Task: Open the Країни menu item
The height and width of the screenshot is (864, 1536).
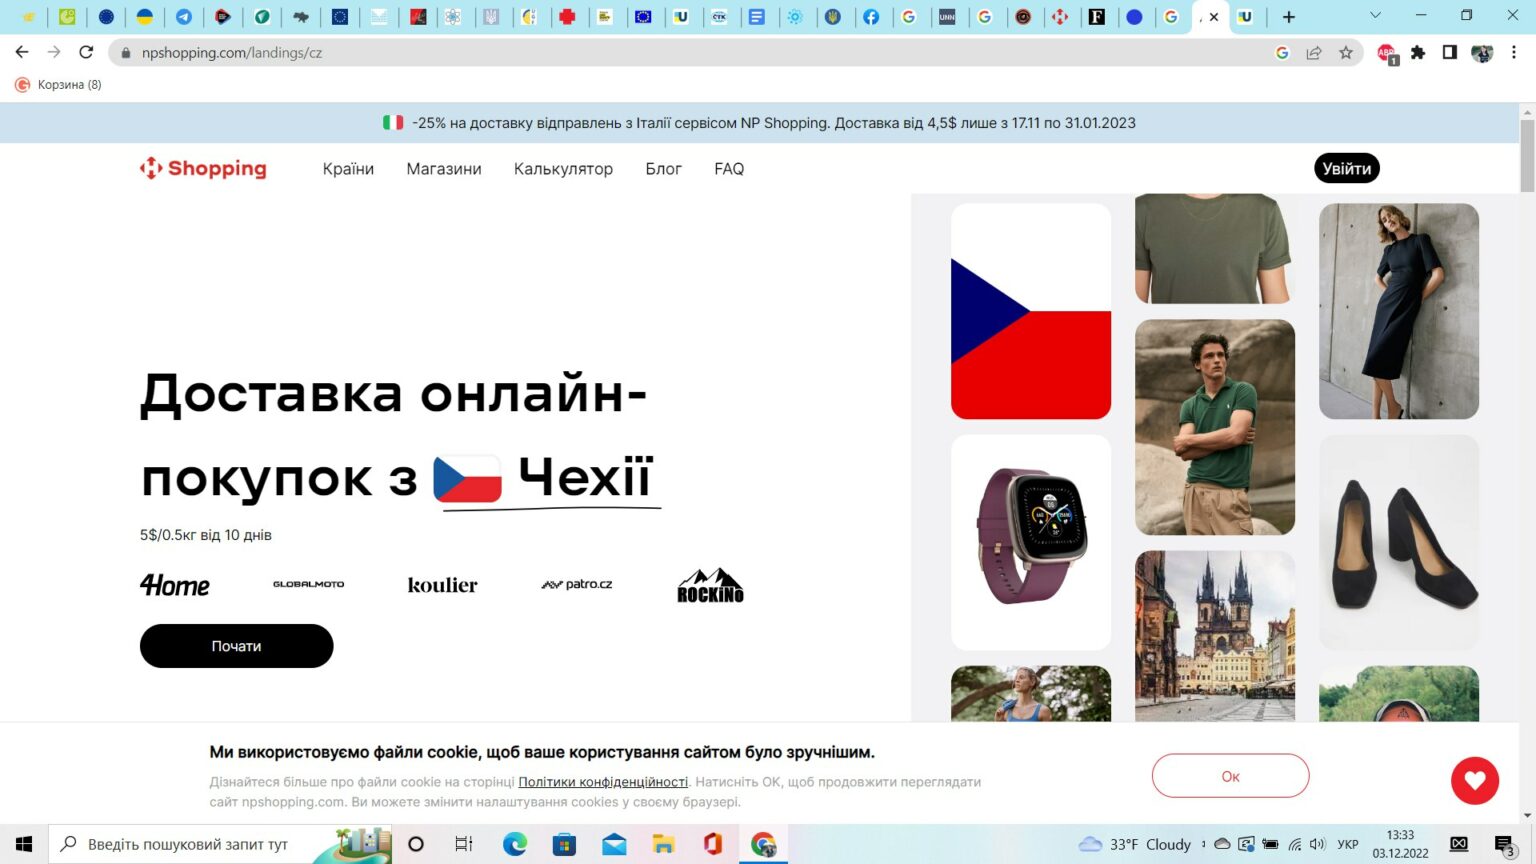Action: (348, 168)
